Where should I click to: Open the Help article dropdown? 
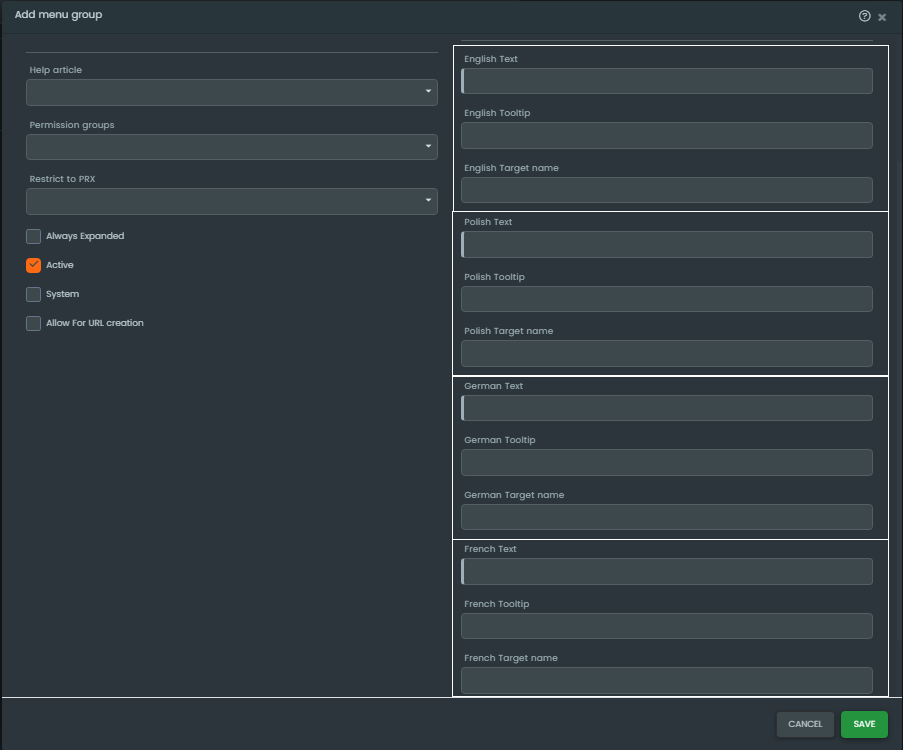coord(231,92)
